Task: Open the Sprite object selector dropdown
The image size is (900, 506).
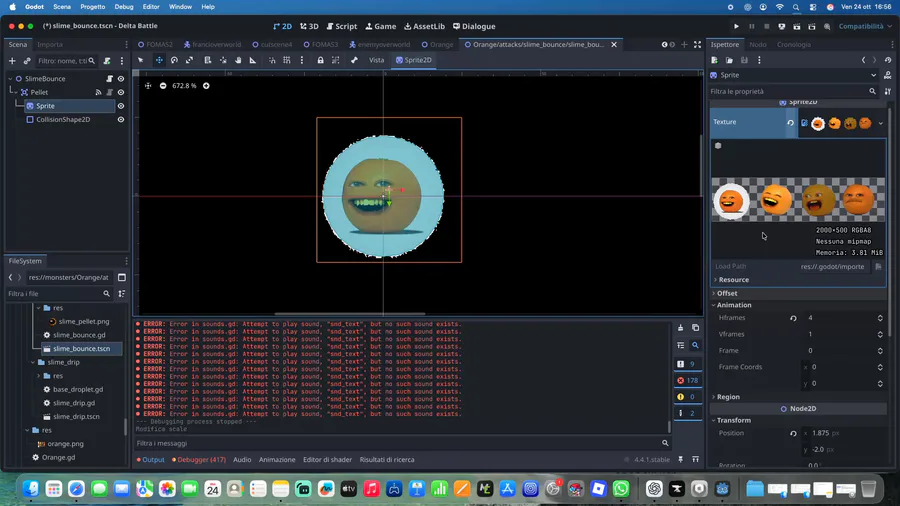Action: click(x=794, y=75)
